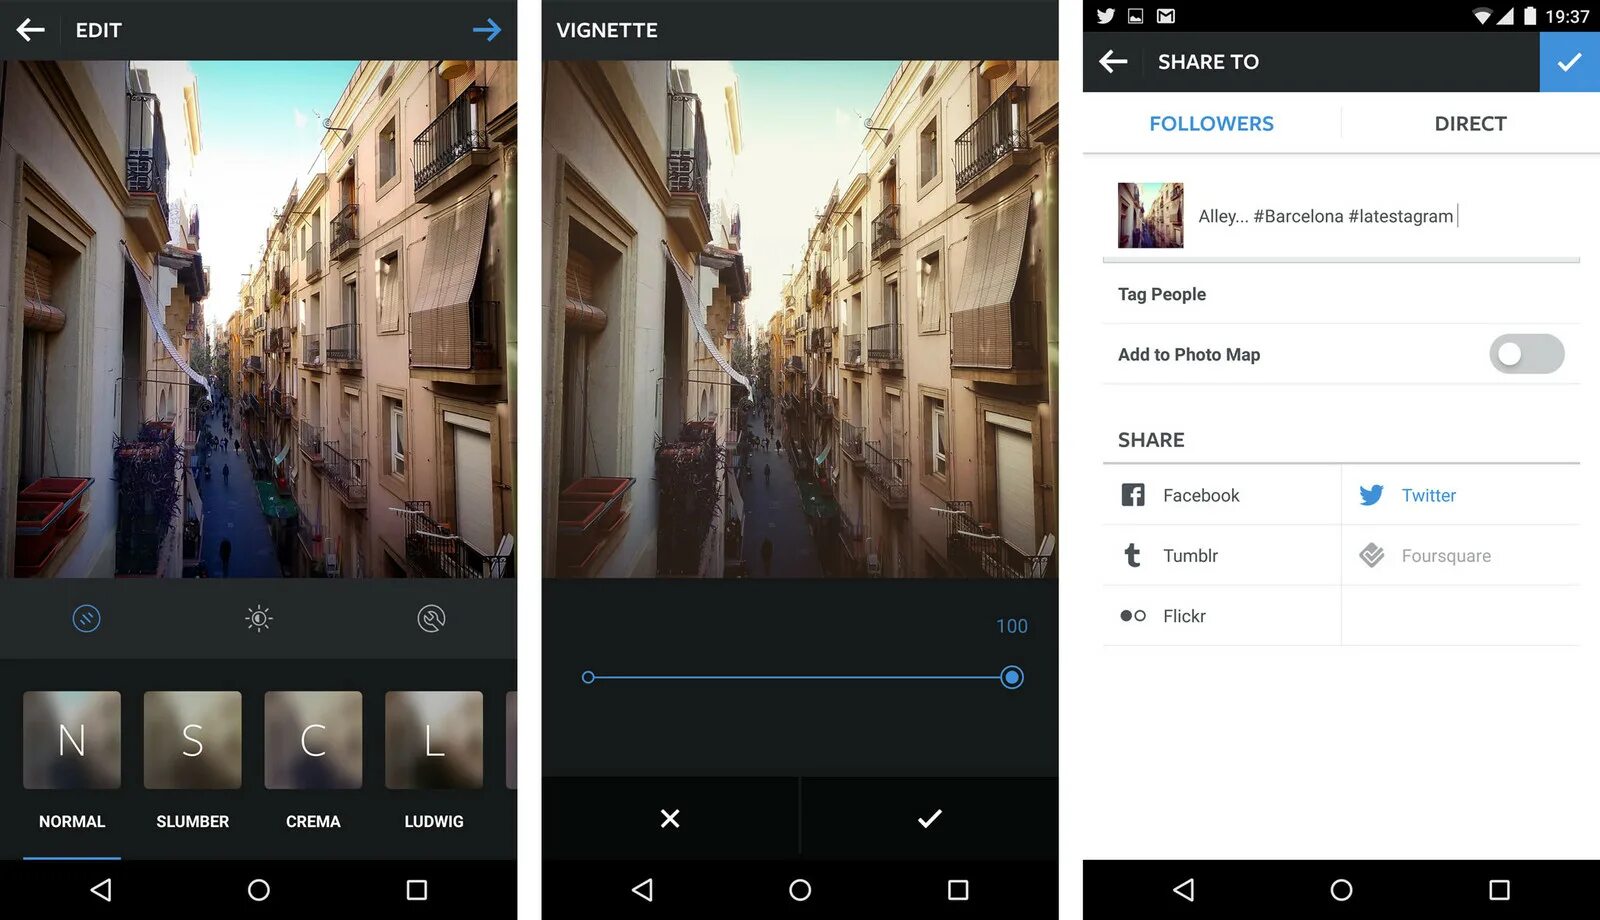Screen dimensions: 1600x920
Task: Tap the vignette value 100 label
Action: tap(1012, 626)
